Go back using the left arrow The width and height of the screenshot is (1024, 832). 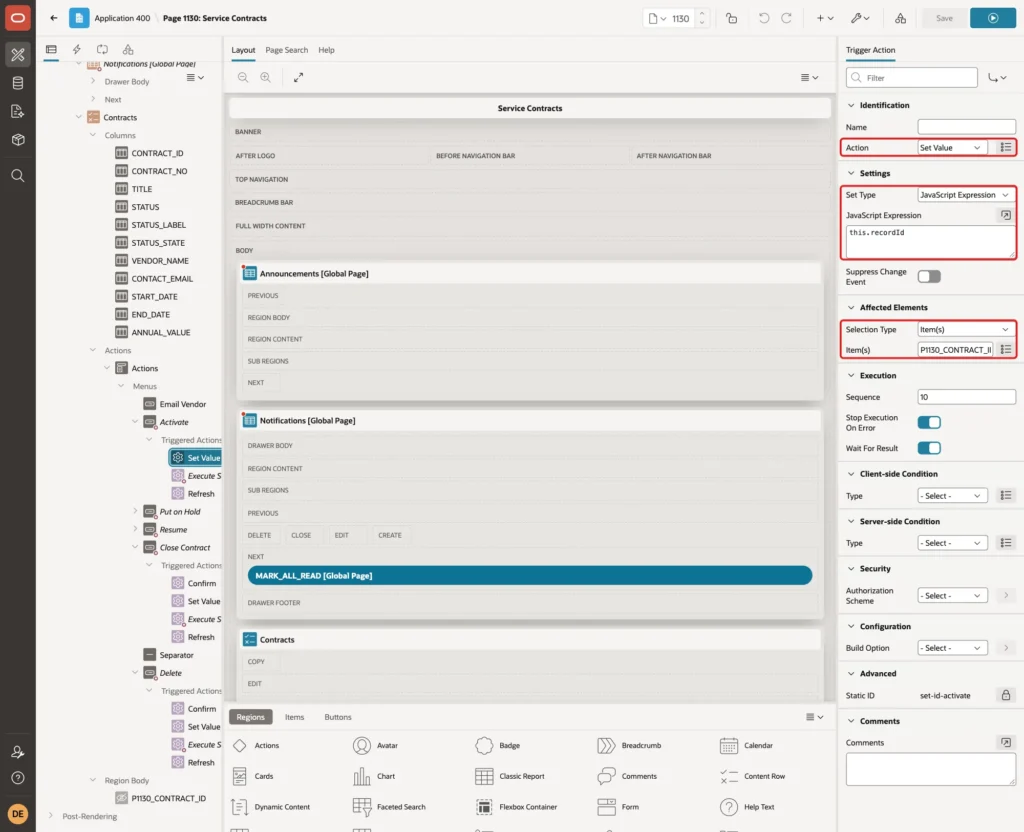click(54, 18)
